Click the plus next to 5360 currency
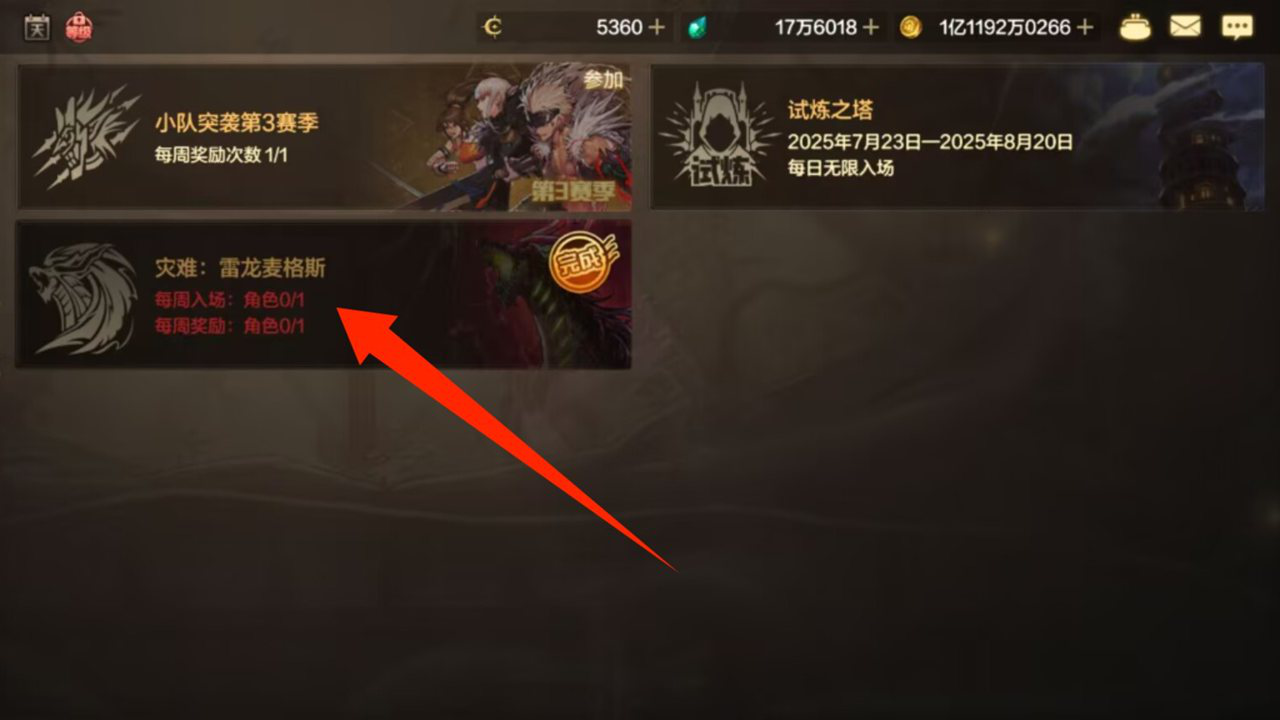Viewport: 1280px width, 720px height. click(657, 27)
